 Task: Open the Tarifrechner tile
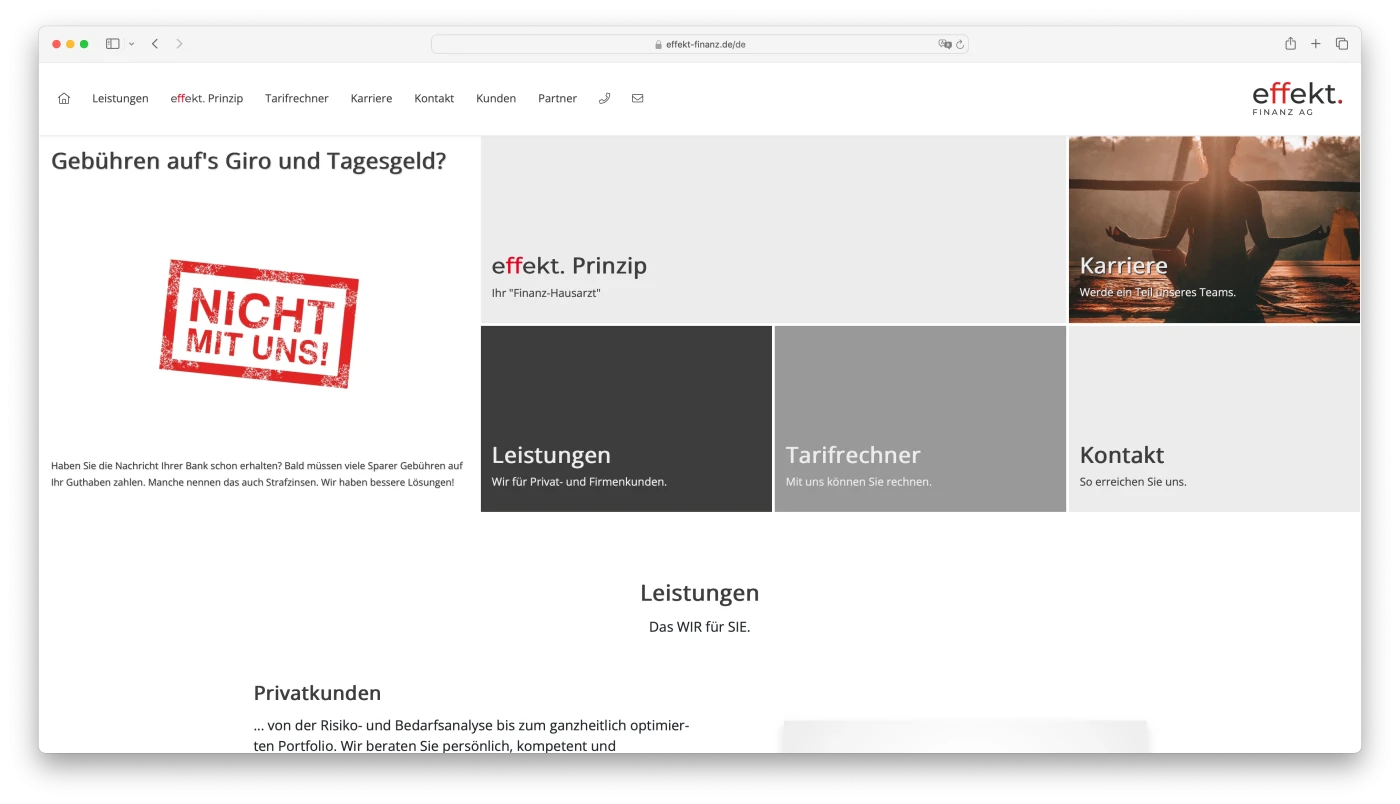click(x=919, y=418)
